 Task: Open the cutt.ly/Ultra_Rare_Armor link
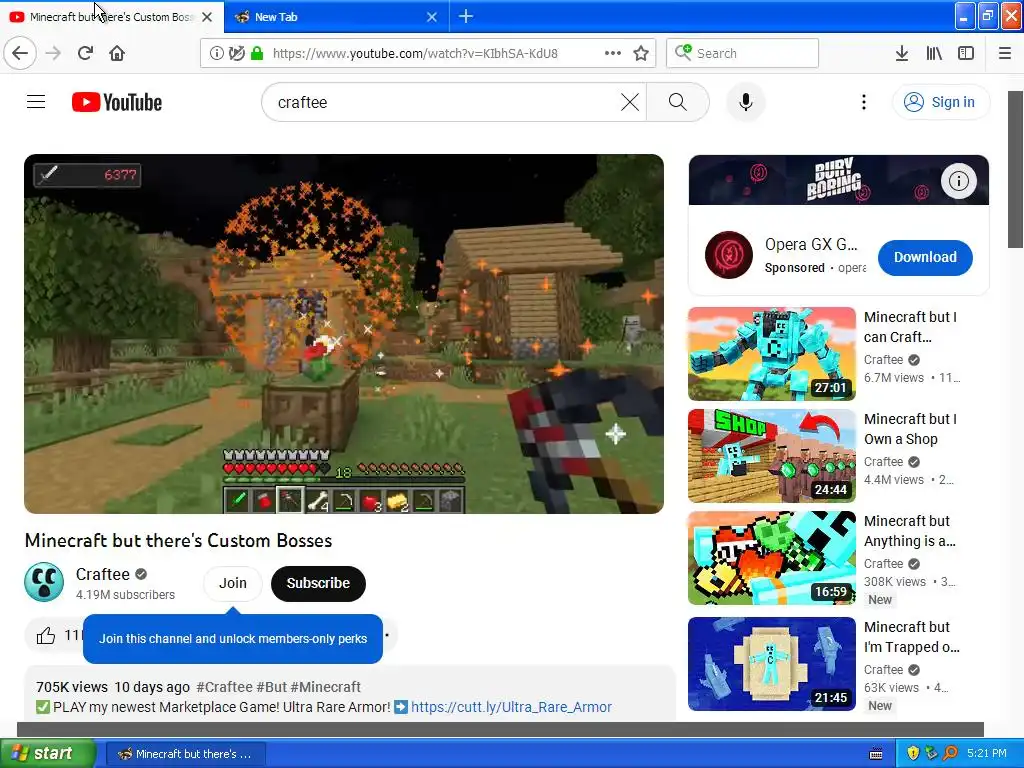click(x=511, y=707)
